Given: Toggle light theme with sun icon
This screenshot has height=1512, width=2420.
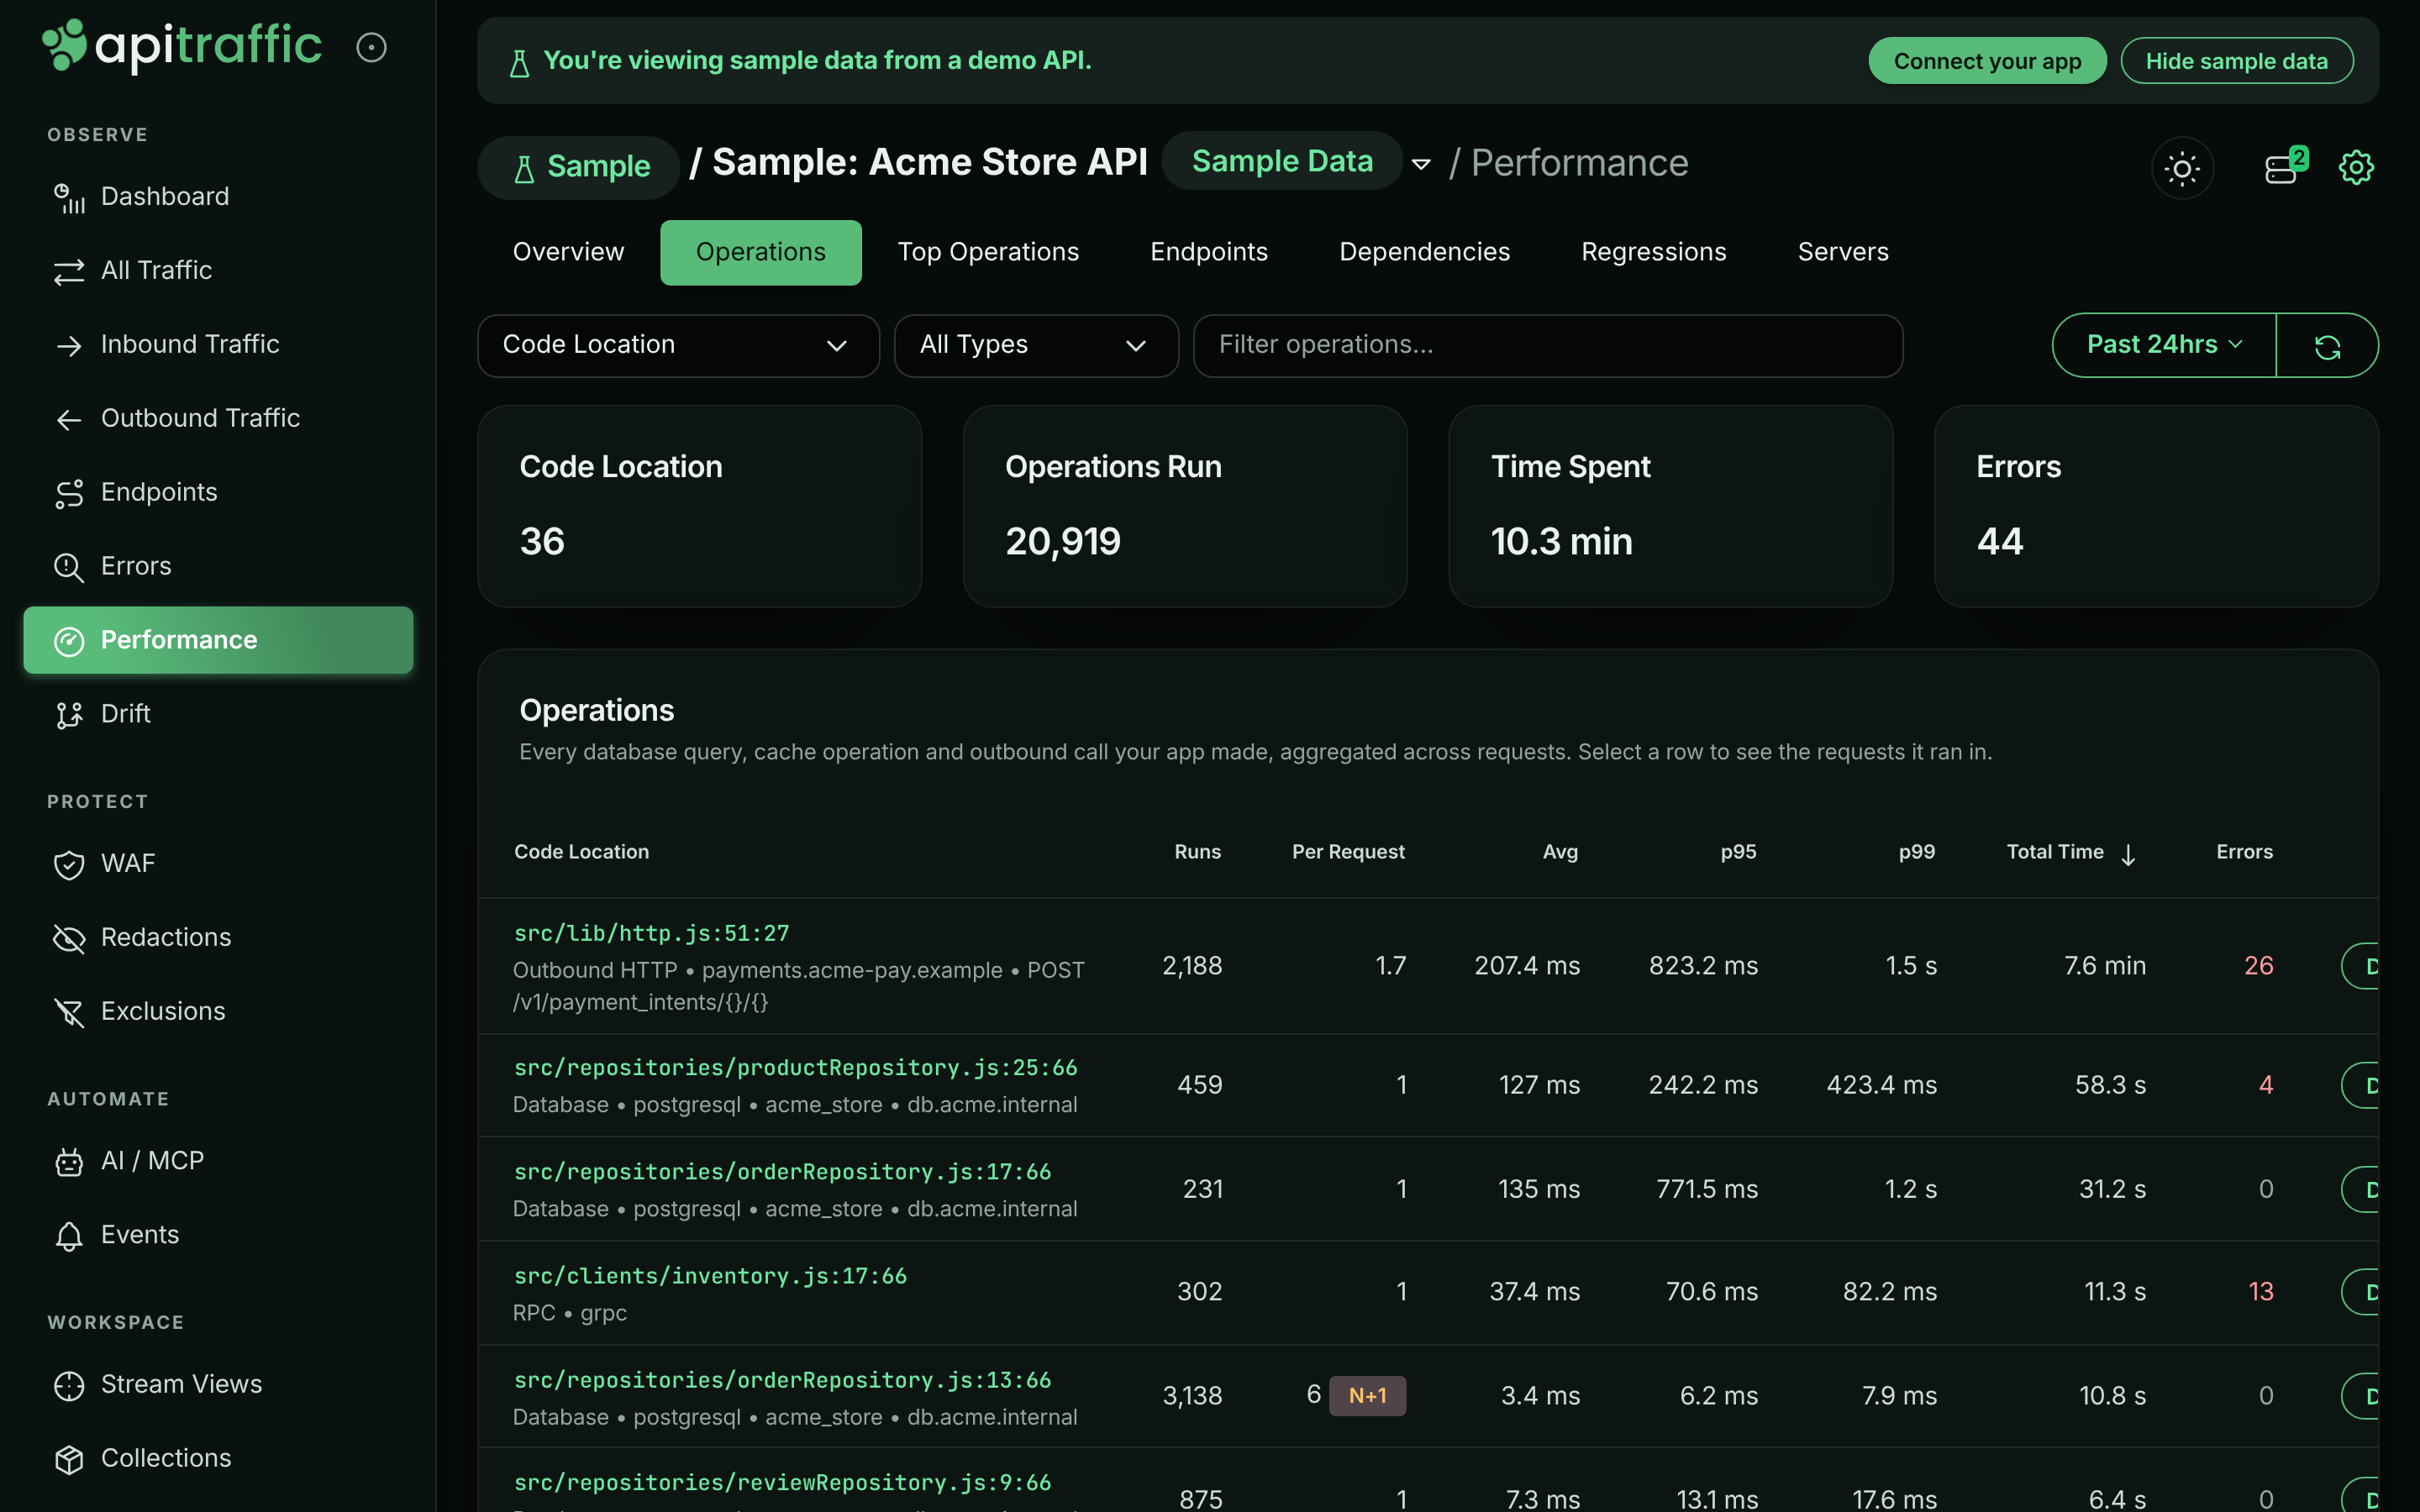Looking at the screenshot, I should 2181,168.
